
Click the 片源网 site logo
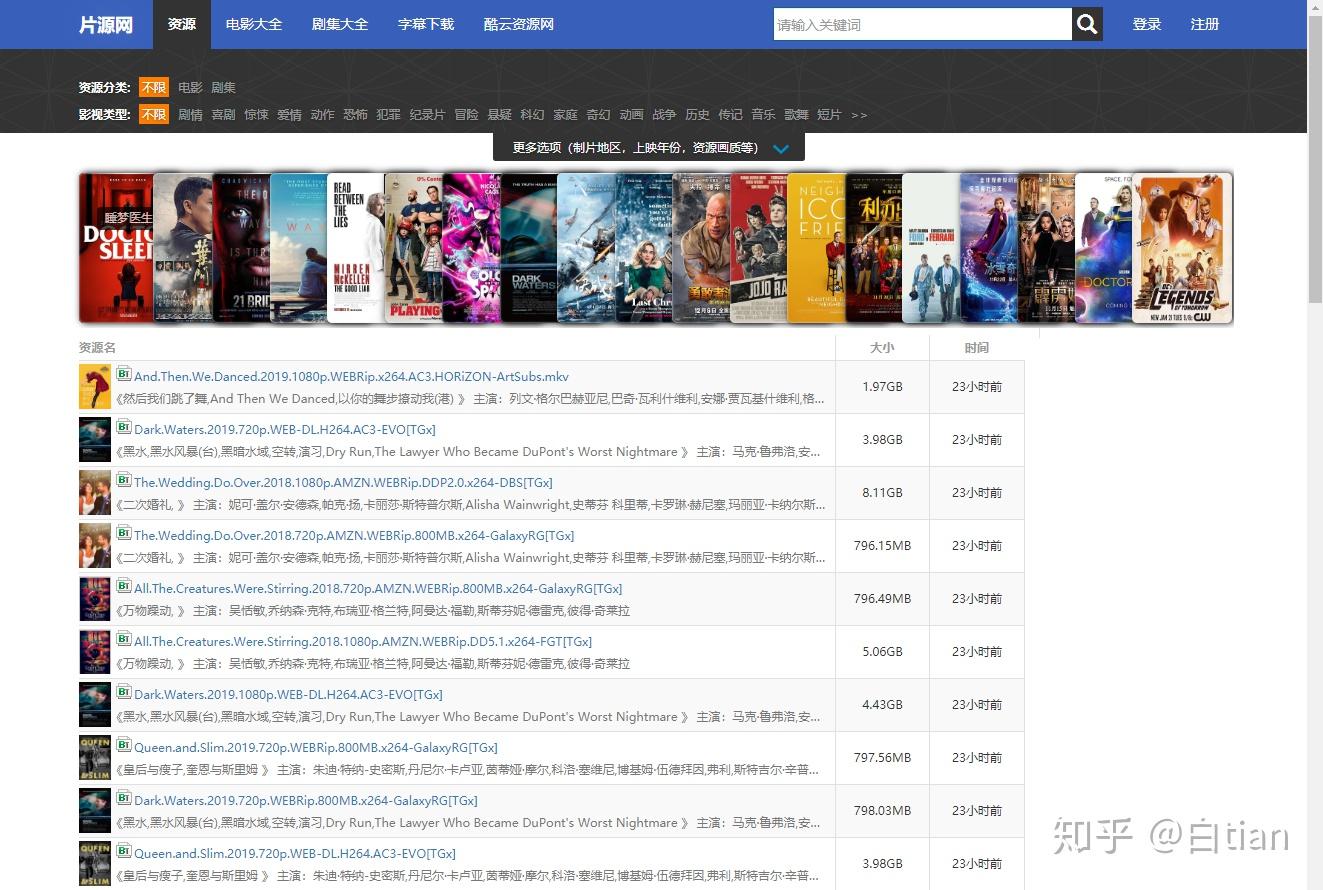pyautogui.click(x=106, y=24)
